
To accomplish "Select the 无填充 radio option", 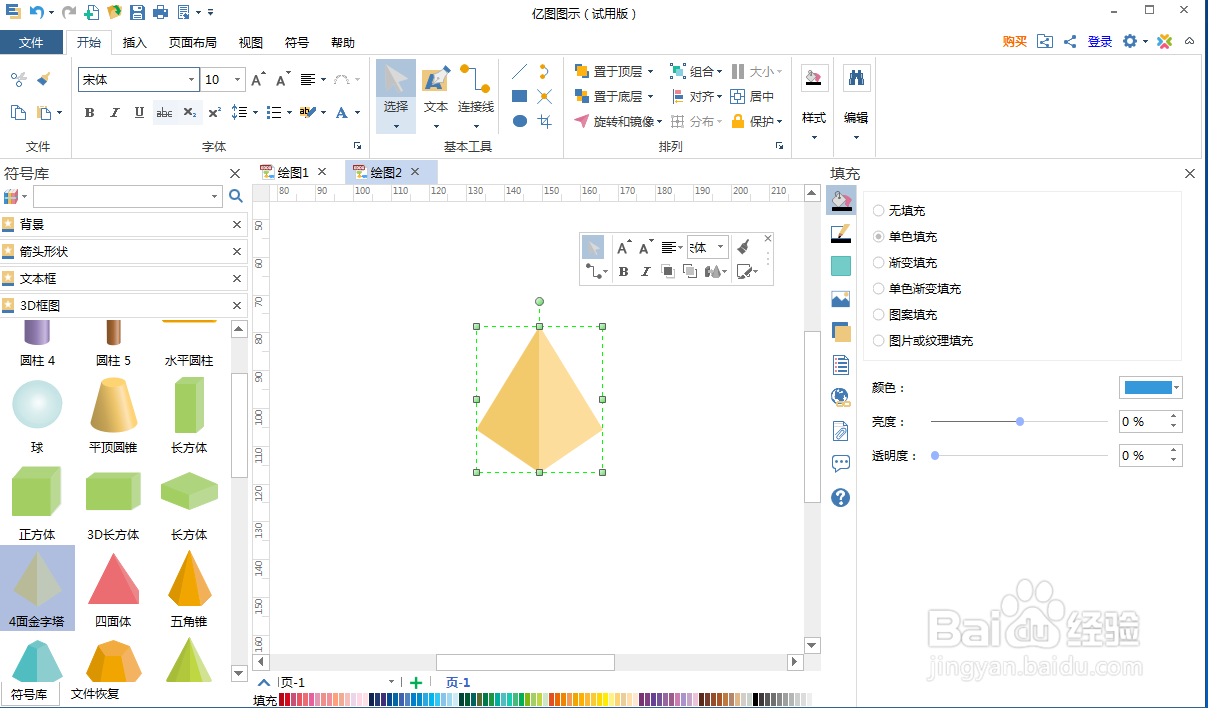I will coord(879,210).
